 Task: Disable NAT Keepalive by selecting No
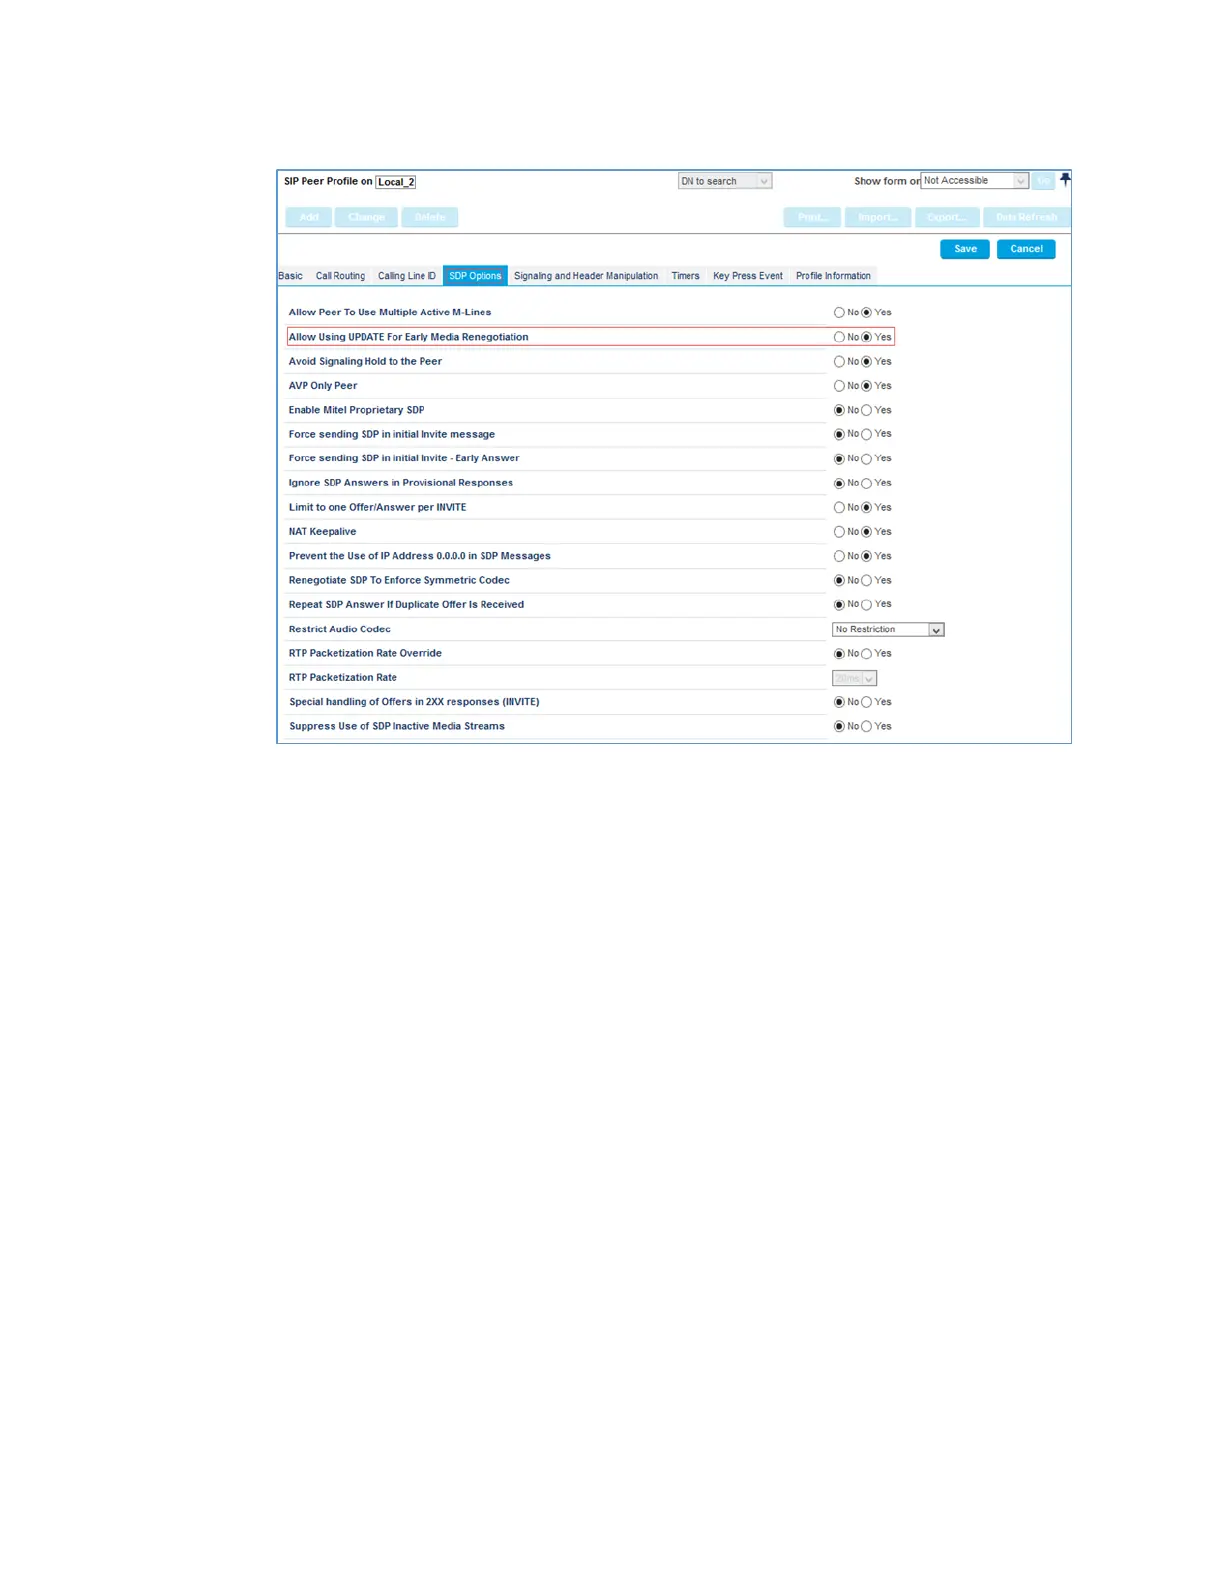(839, 532)
